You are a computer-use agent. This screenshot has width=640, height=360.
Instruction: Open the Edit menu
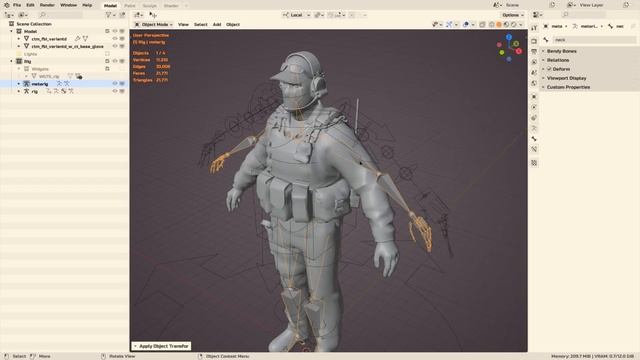(30, 5)
